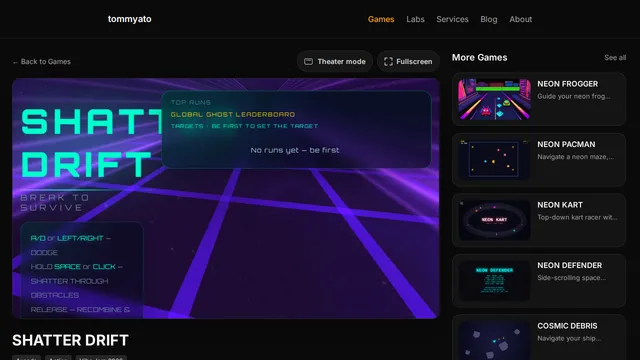The image size is (640, 360).
Task: Open the Neon Defender thumbnail
Action: pos(494,280)
